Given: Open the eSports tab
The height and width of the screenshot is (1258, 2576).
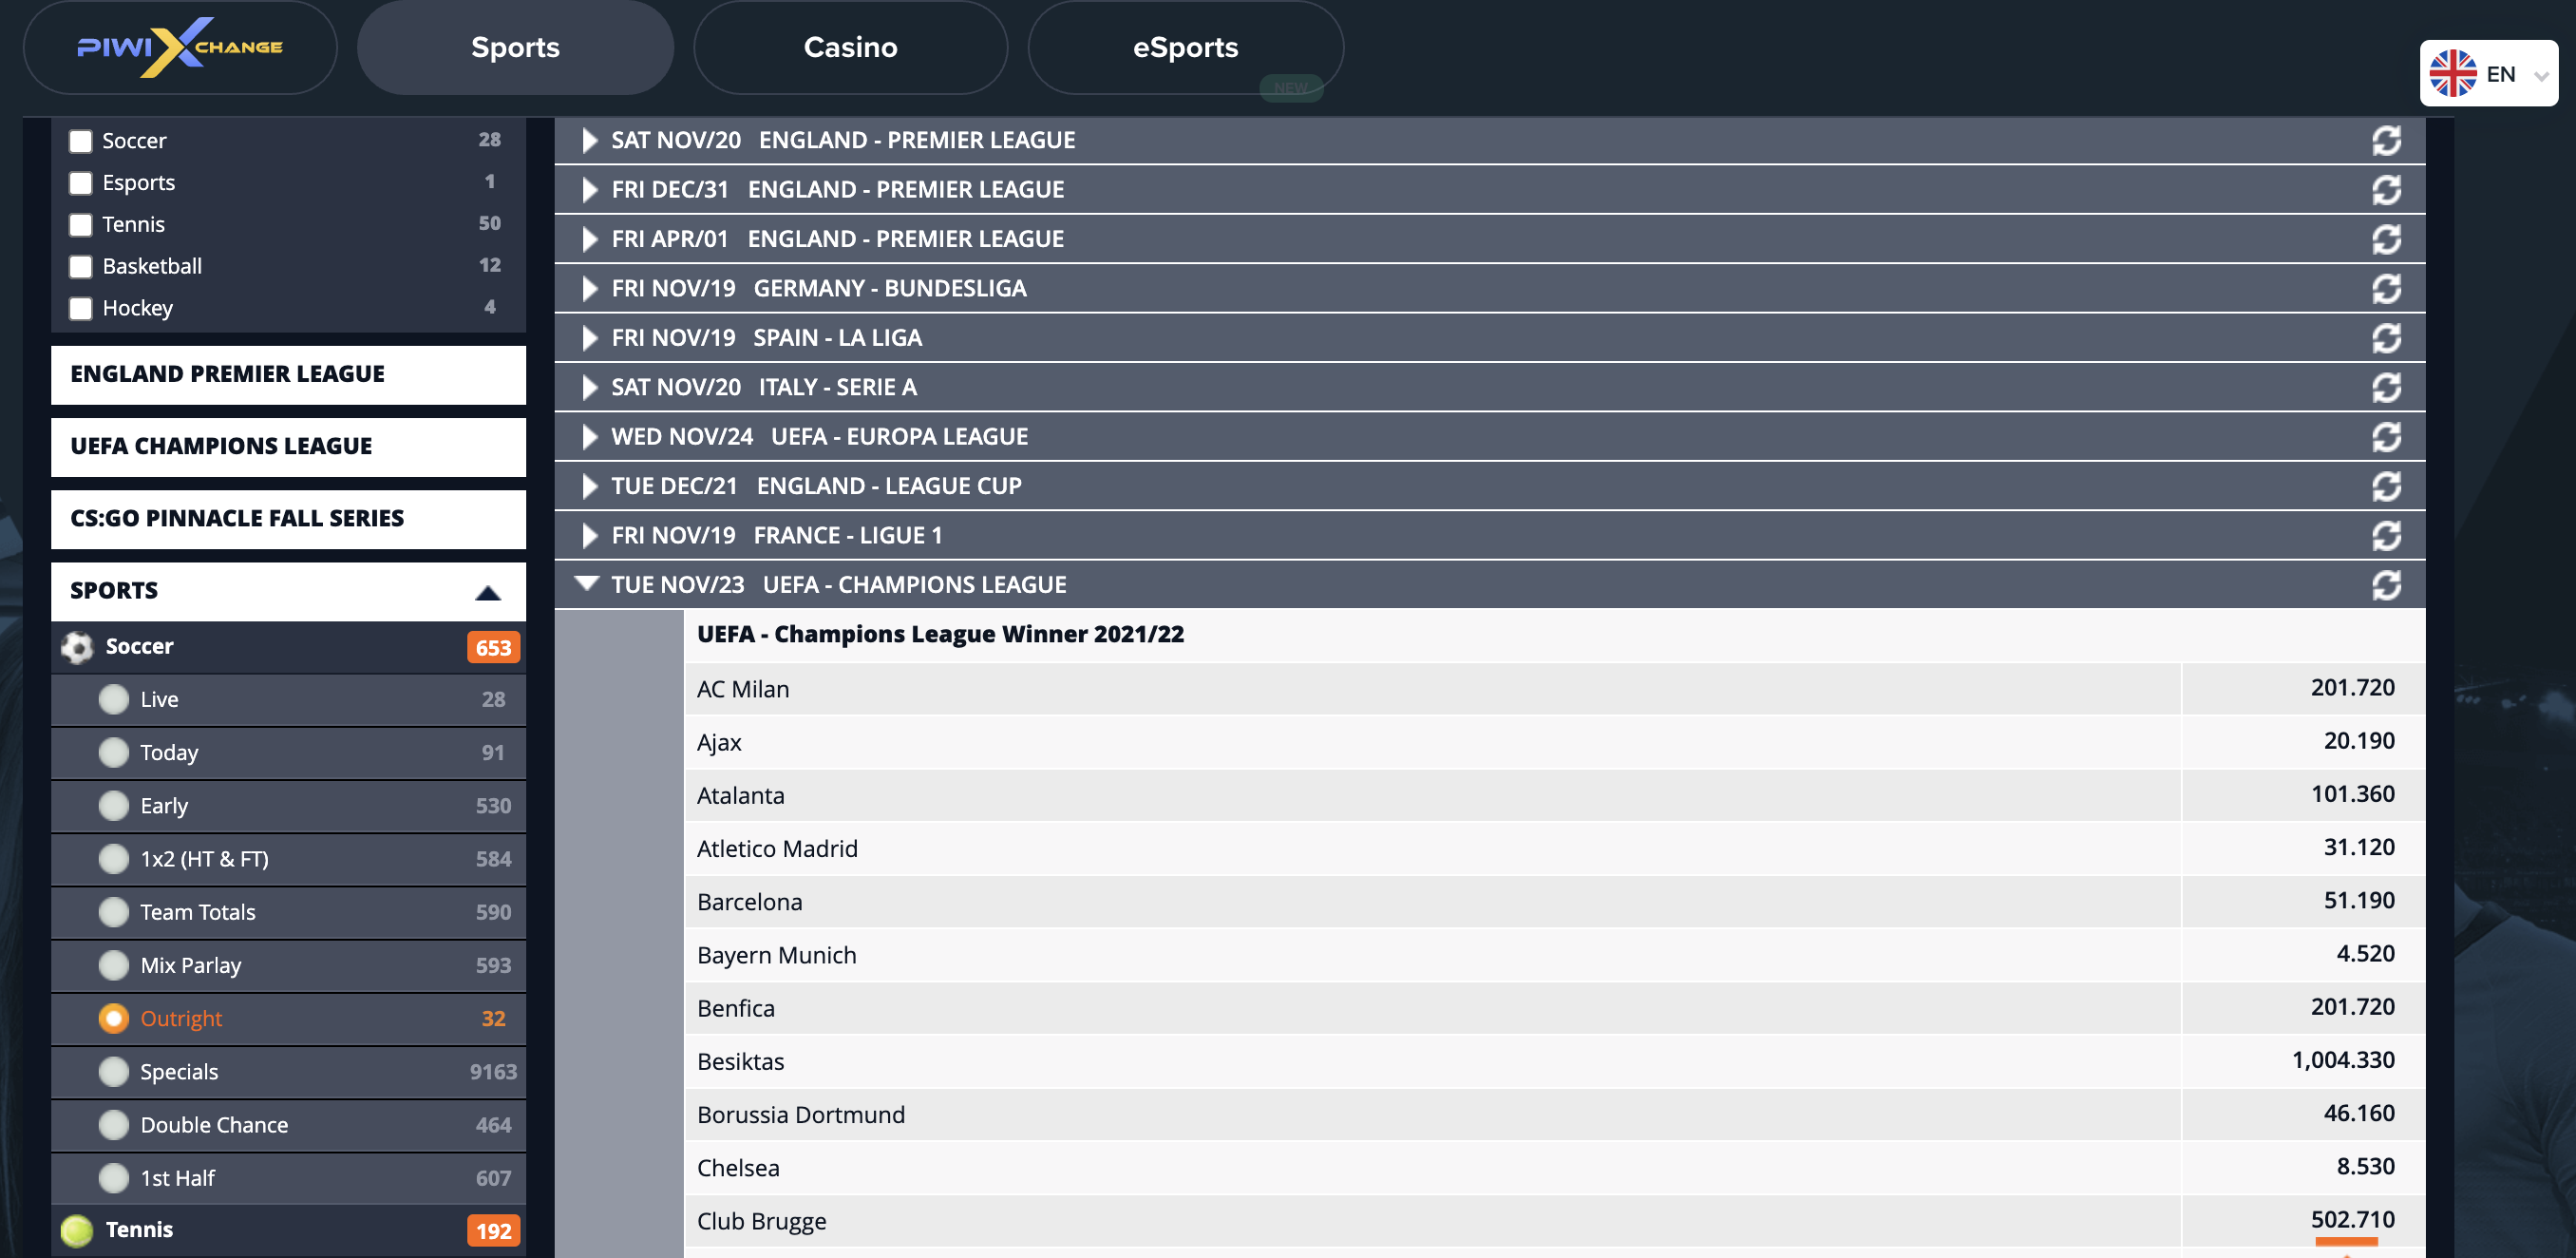Looking at the screenshot, I should [1185, 47].
